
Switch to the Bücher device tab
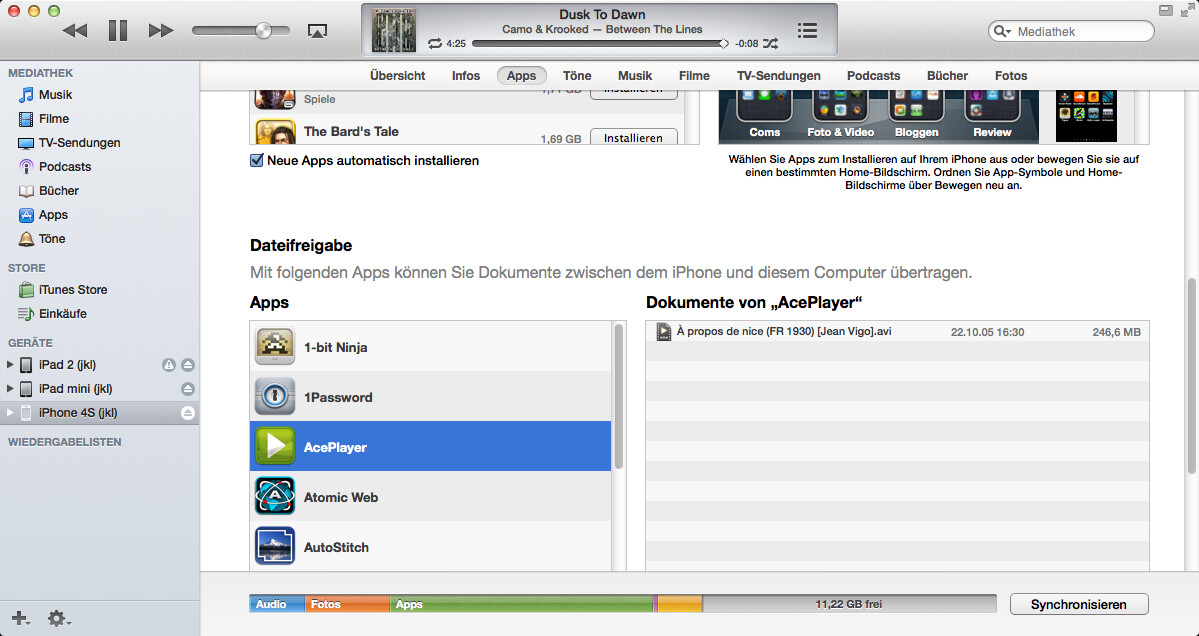[x=947, y=76]
